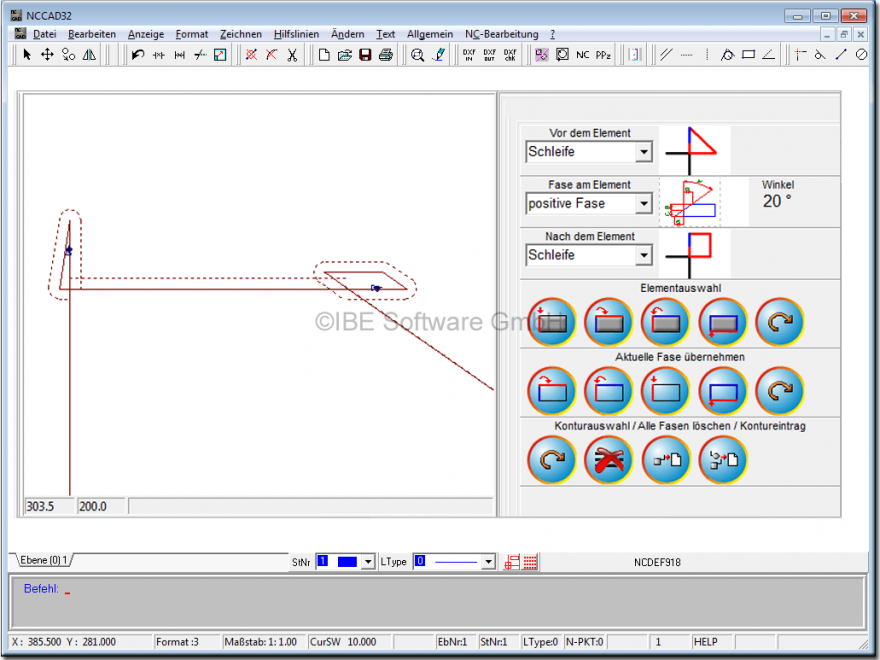This screenshot has width=880, height=660.
Task: Open a file via folder icon
Action: [345, 55]
